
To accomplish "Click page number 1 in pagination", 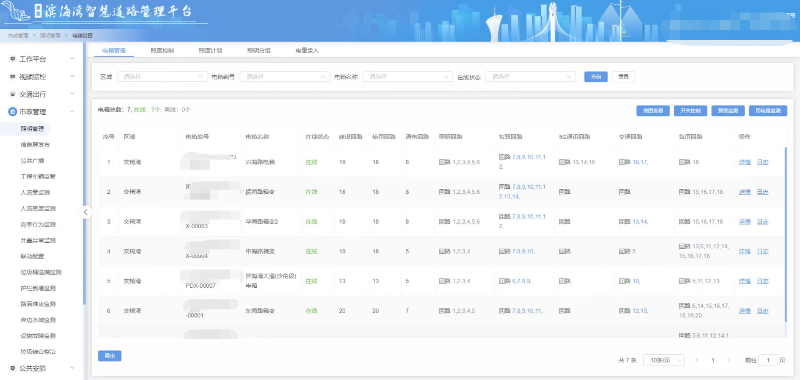I will click(x=713, y=360).
